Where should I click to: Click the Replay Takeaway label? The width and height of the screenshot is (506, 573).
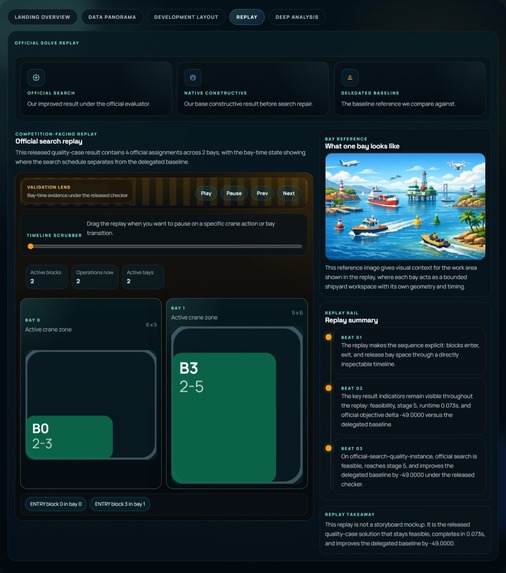[350, 515]
